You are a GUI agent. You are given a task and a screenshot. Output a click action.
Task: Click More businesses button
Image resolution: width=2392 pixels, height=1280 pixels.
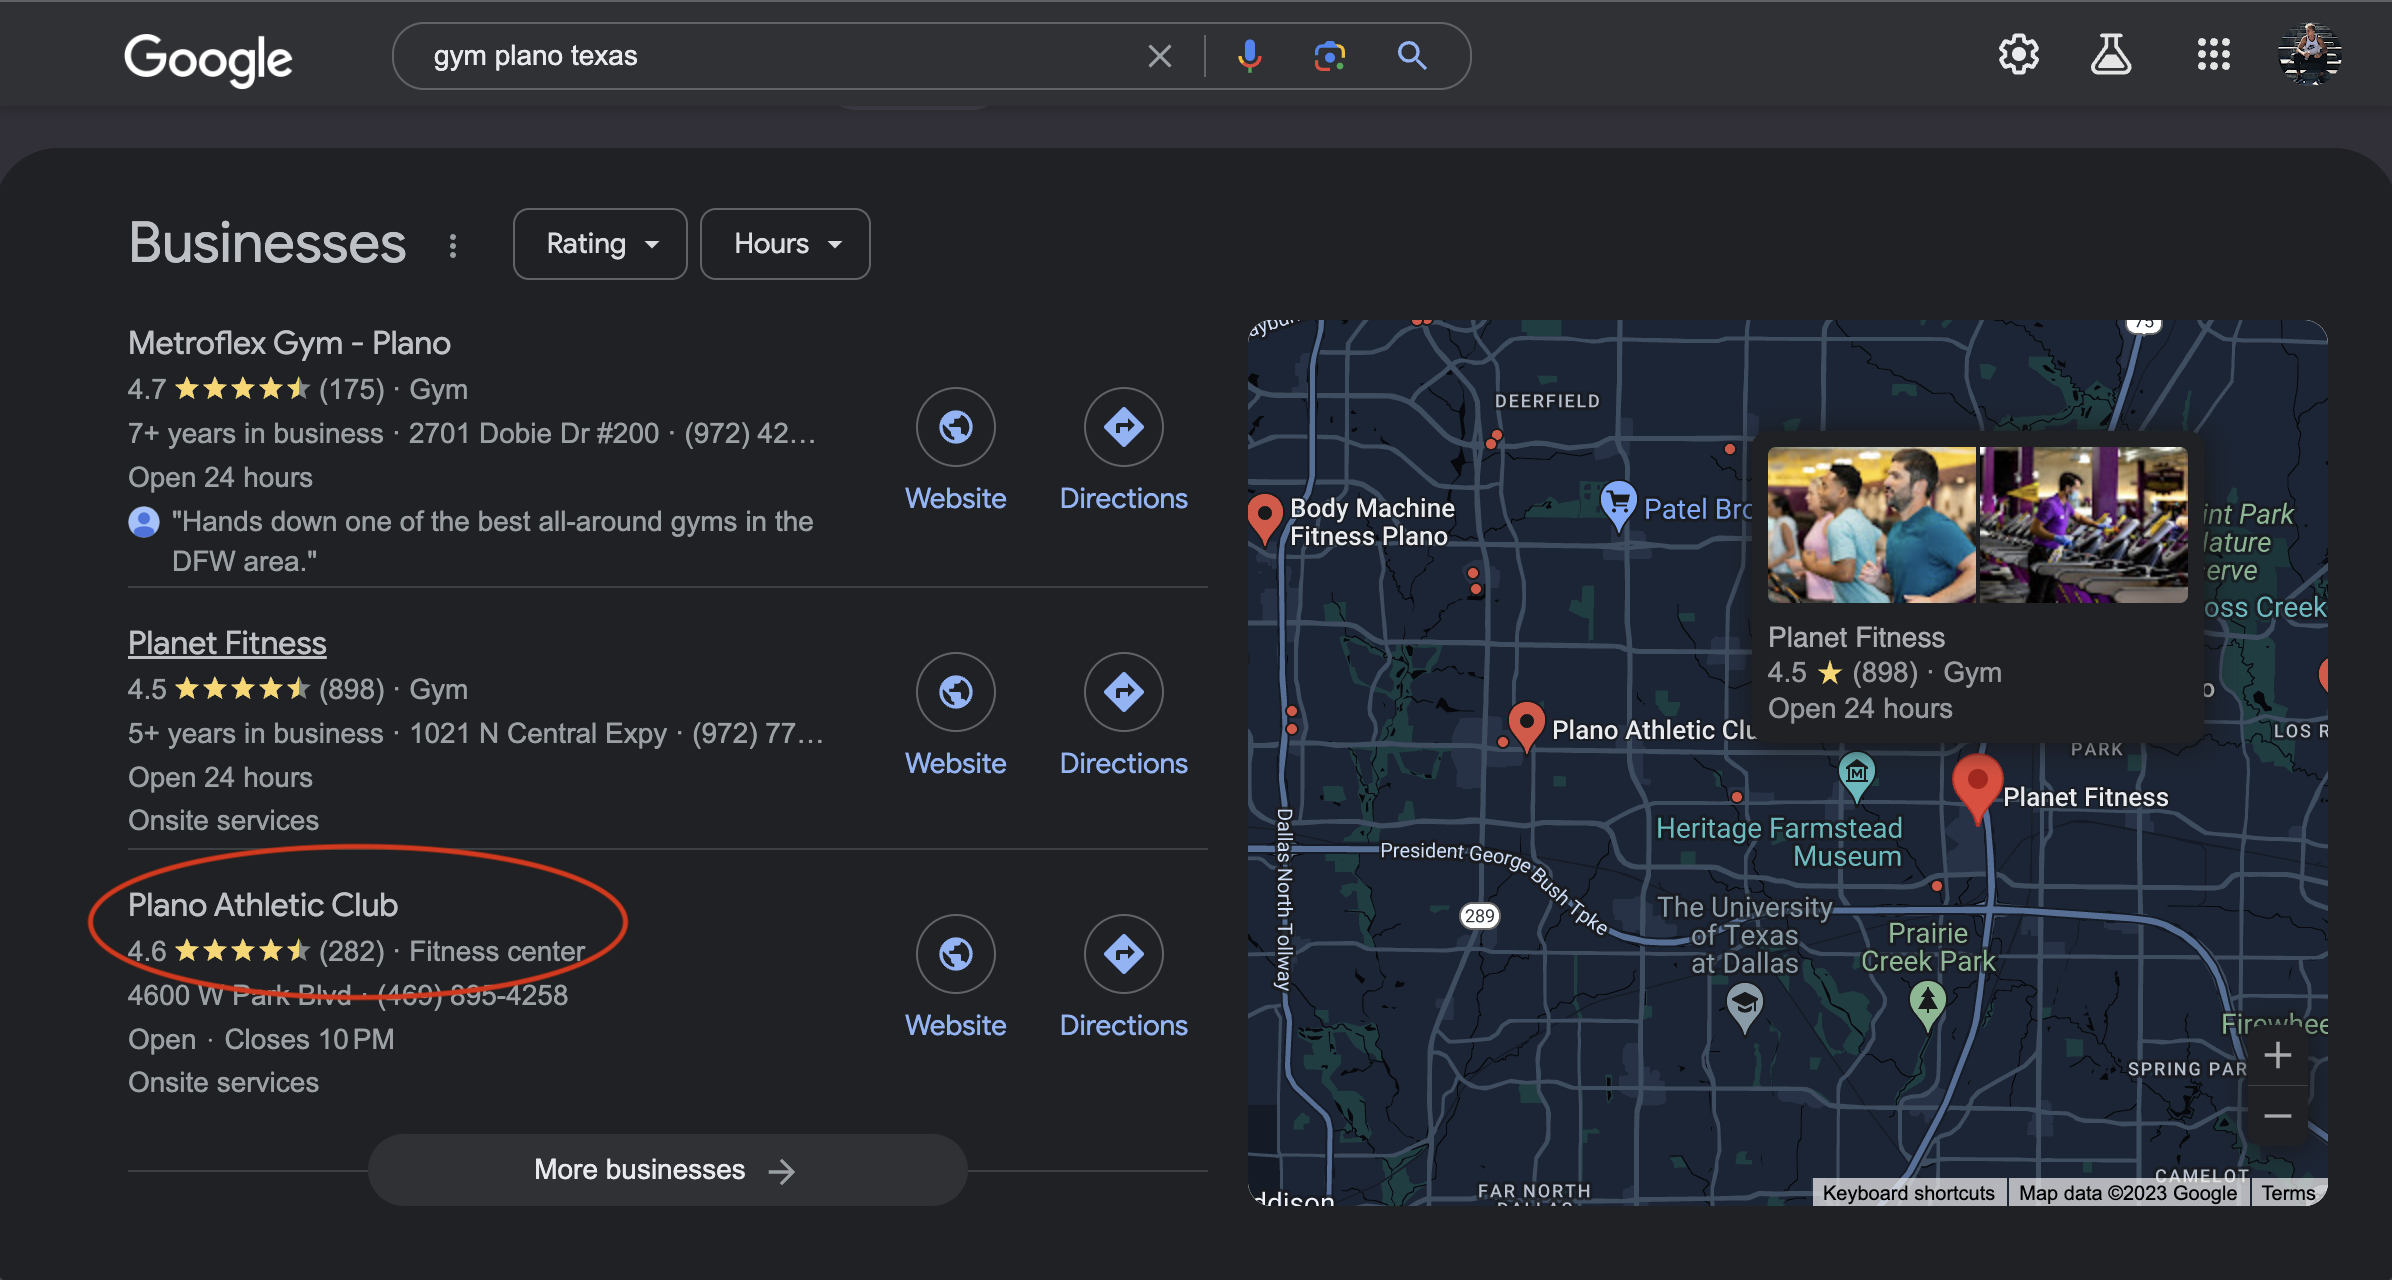click(x=667, y=1170)
